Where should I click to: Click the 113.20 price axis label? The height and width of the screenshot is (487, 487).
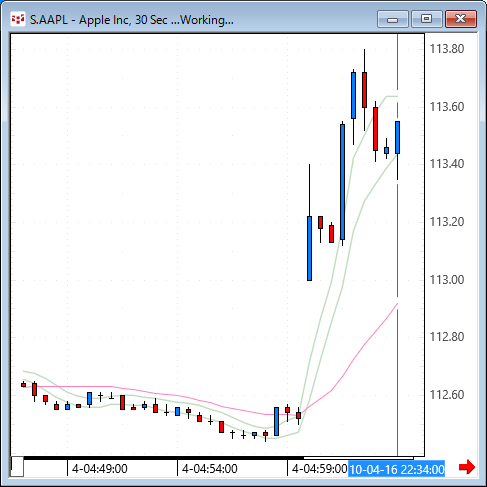pos(447,222)
